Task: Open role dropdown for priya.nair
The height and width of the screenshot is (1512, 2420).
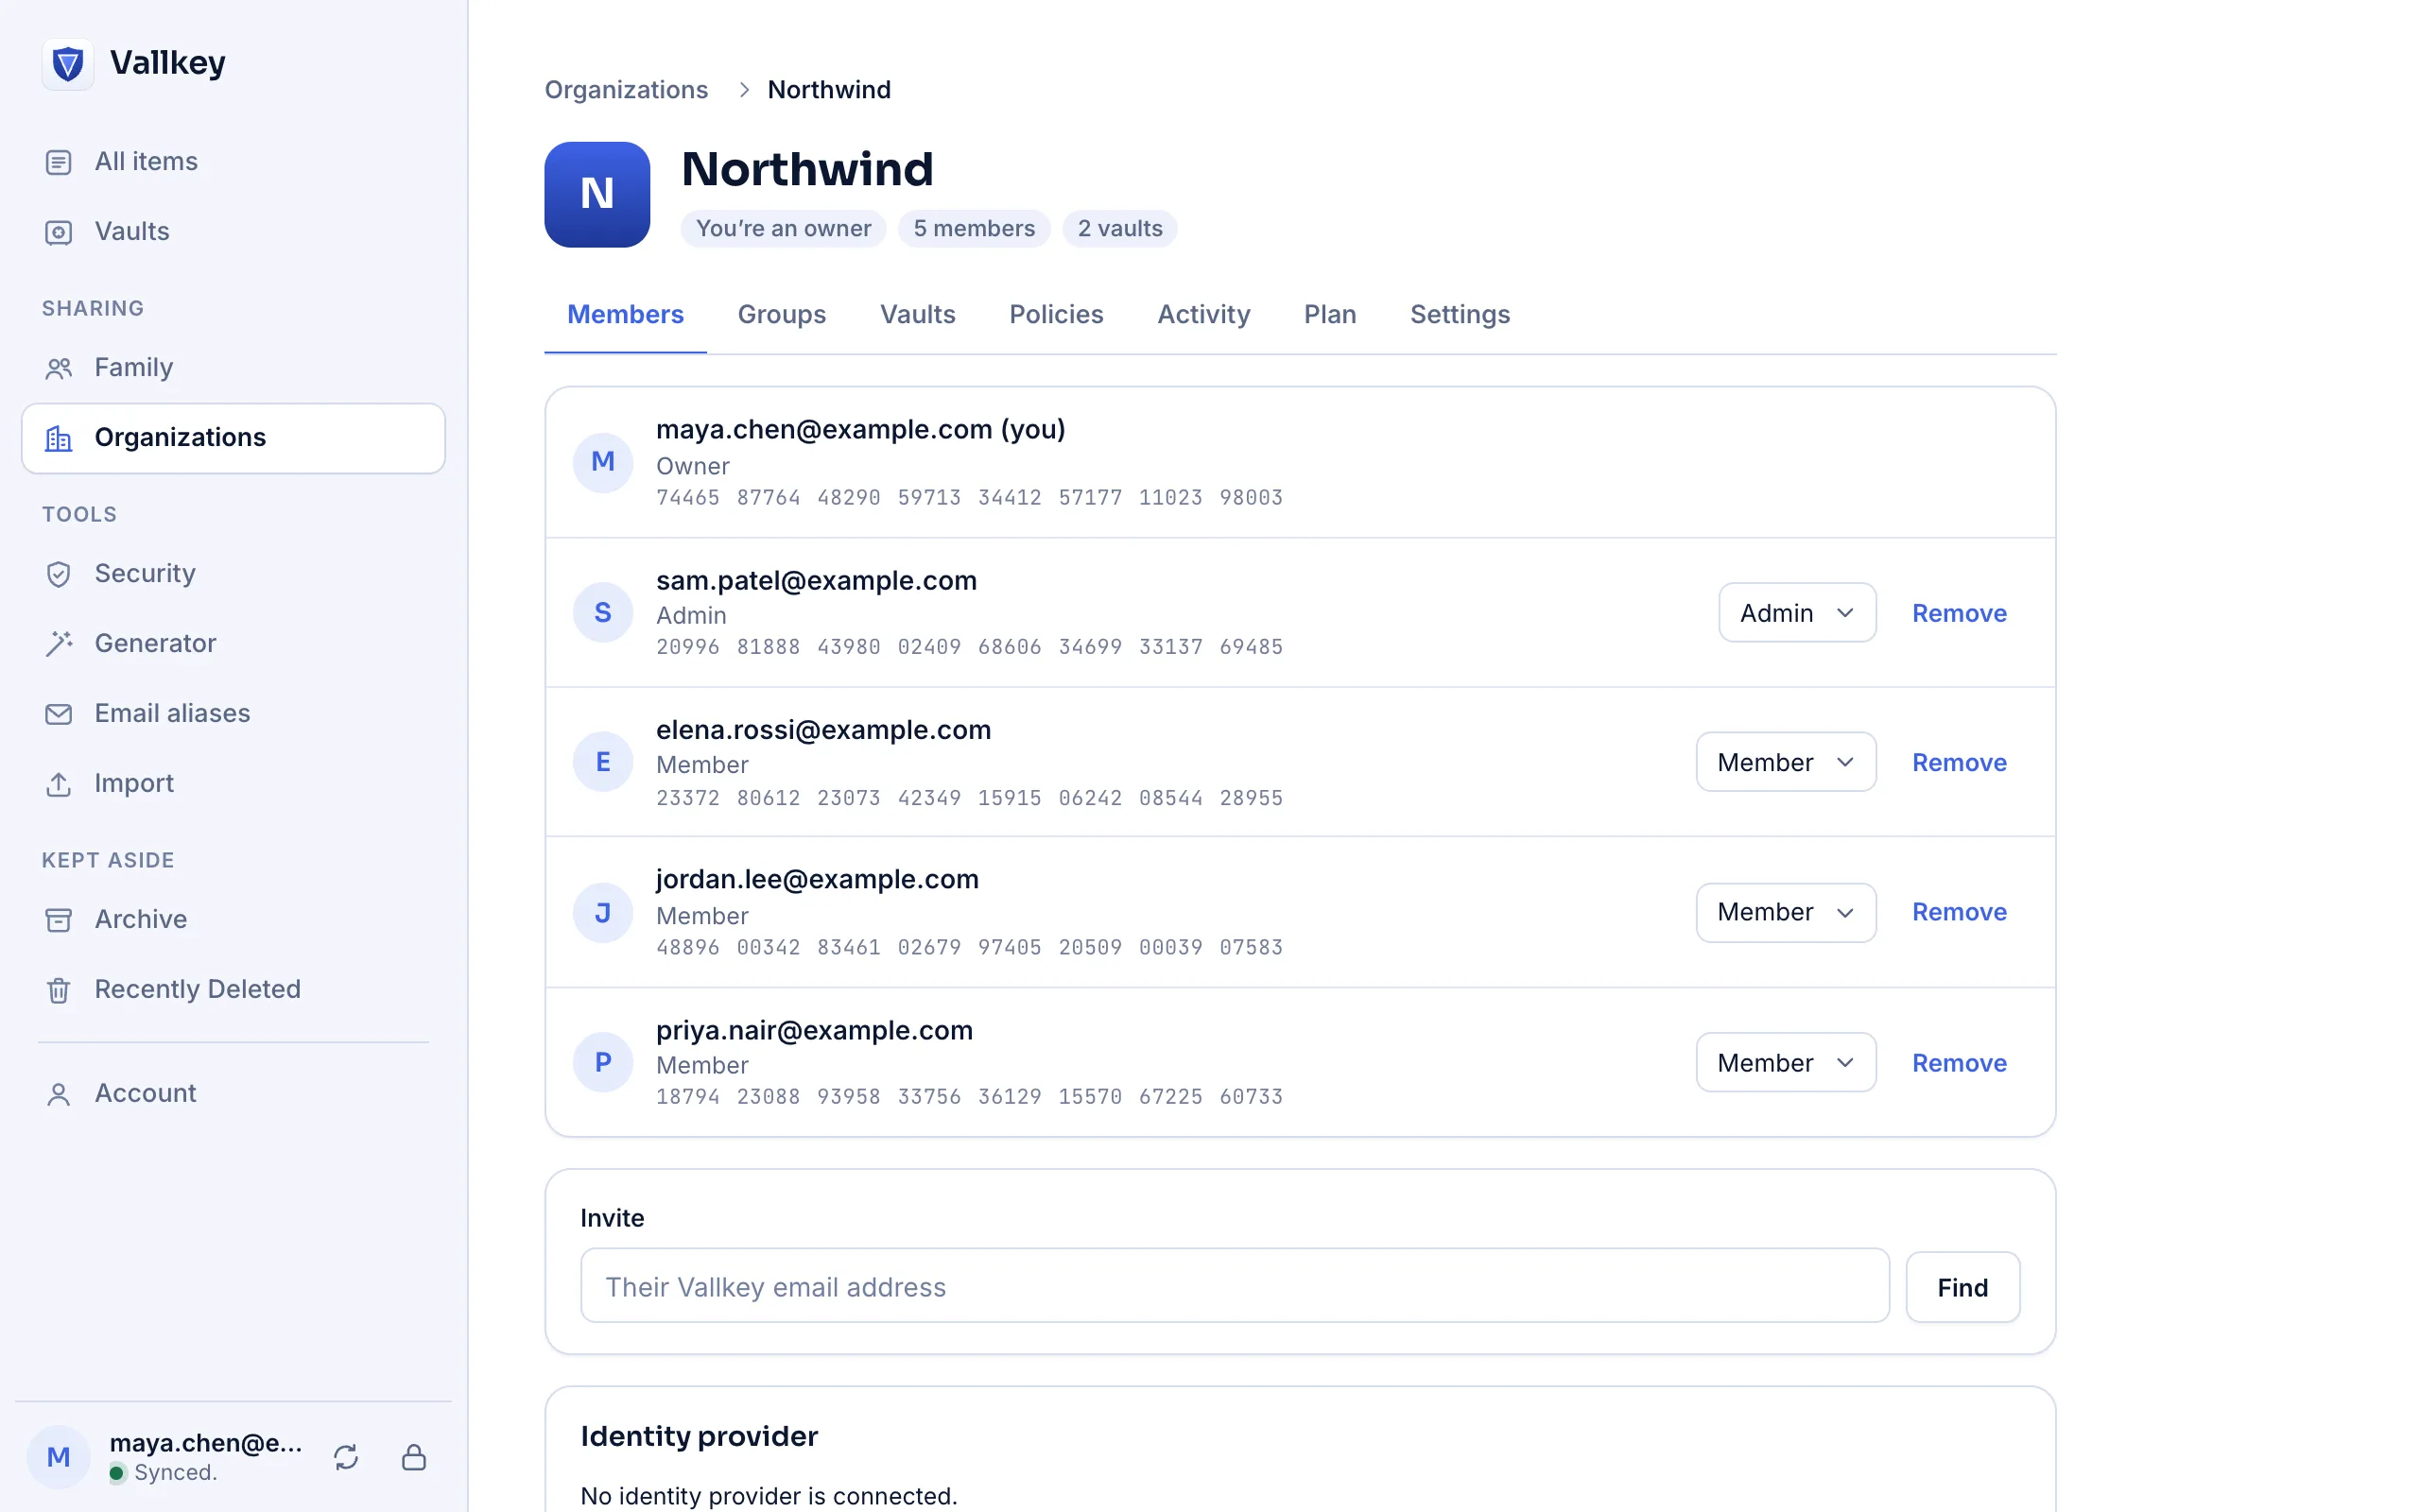Action: point(1786,1062)
